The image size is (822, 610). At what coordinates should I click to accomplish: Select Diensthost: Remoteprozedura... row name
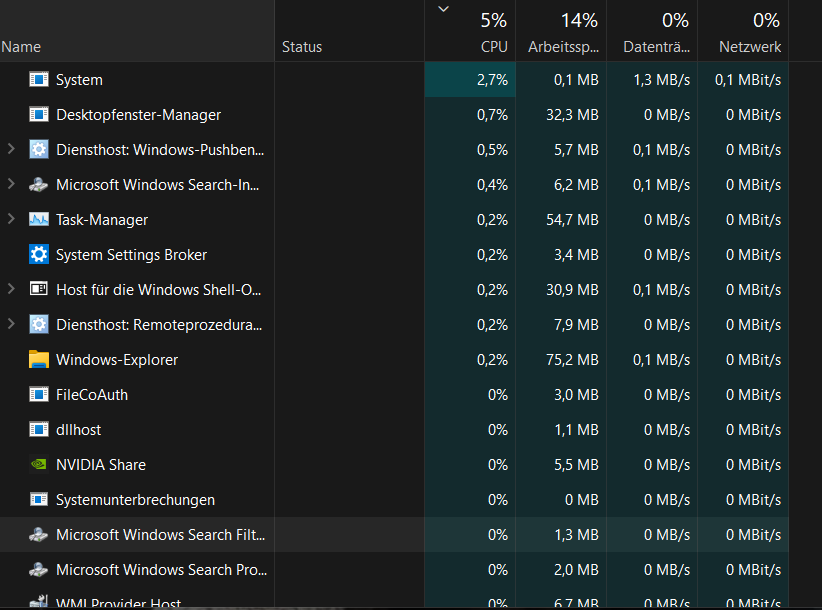point(159,324)
